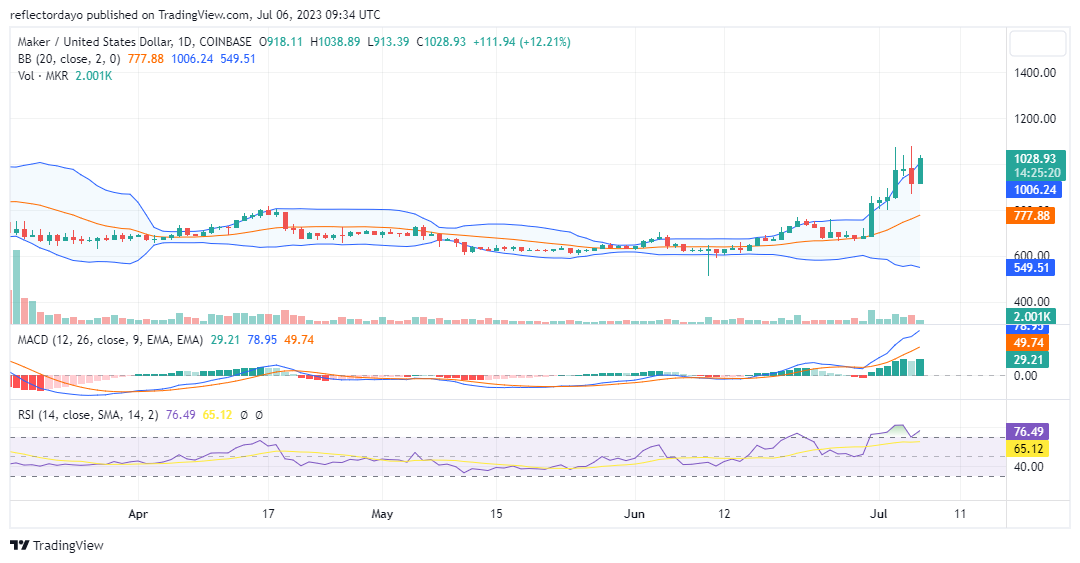1080x563 pixels.
Task: Click the RSI (14, close, SMA, 14, 2) label
Action: 88,415
